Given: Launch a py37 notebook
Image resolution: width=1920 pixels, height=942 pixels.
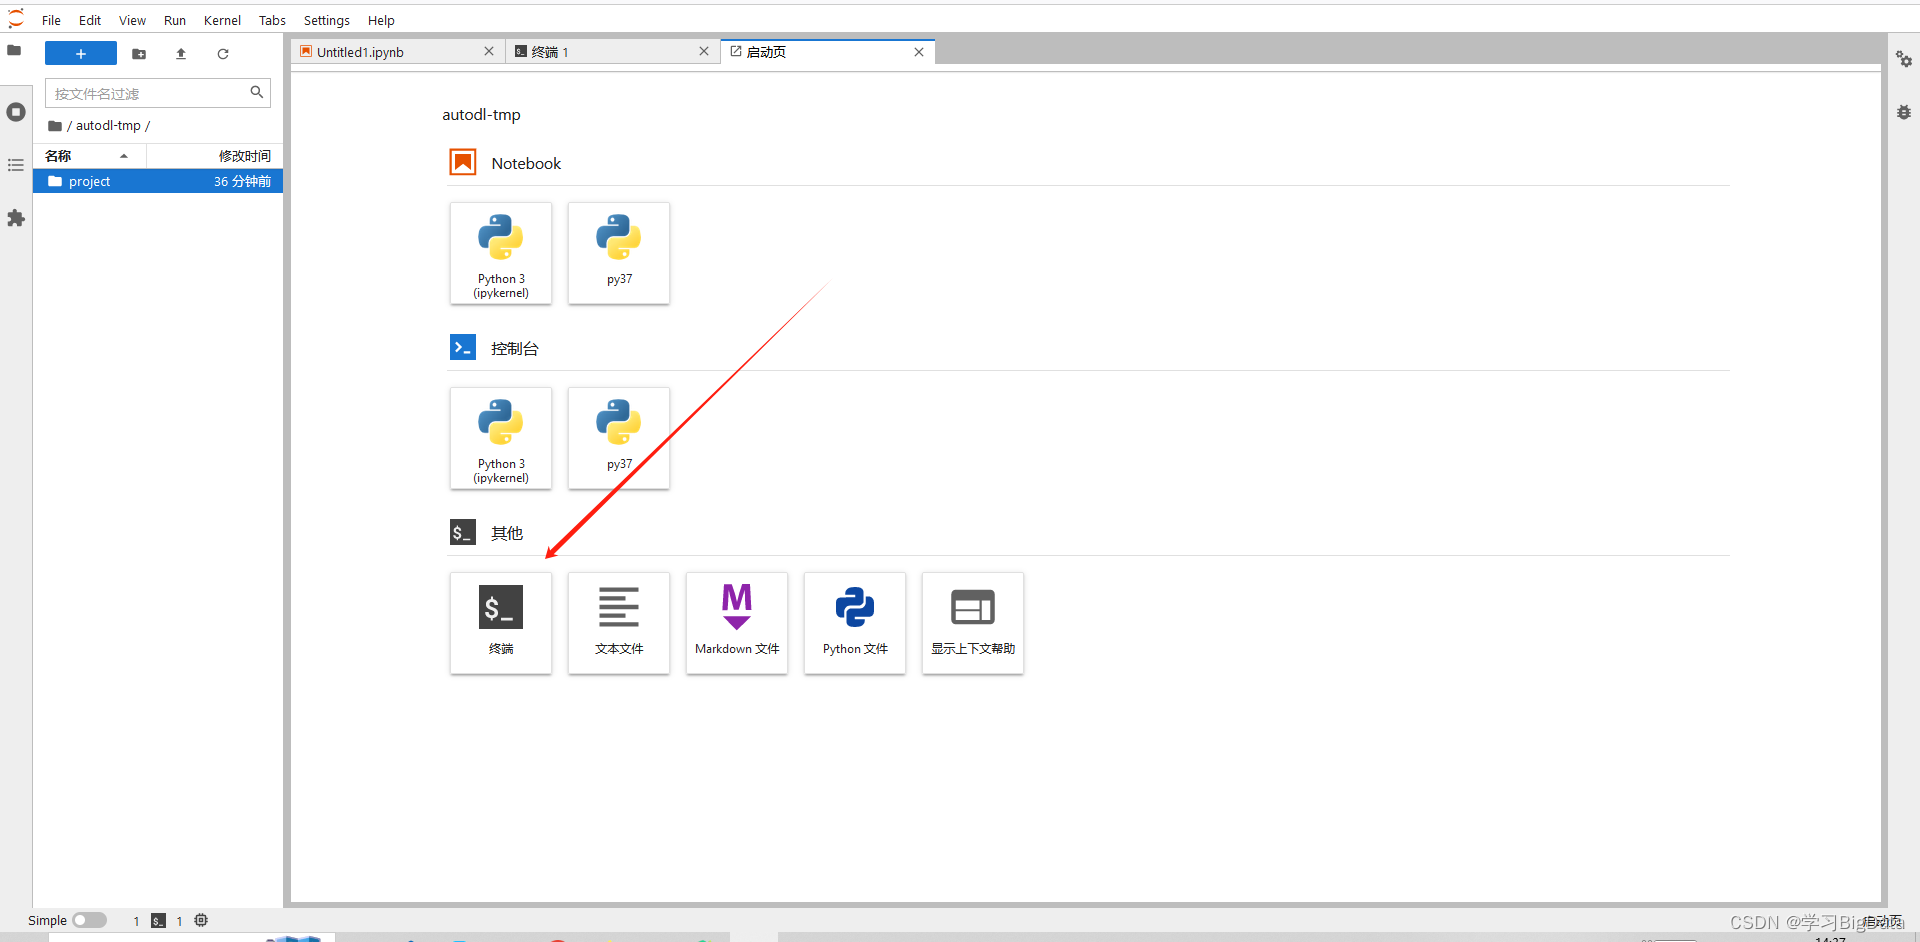Looking at the screenshot, I should click(x=619, y=253).
